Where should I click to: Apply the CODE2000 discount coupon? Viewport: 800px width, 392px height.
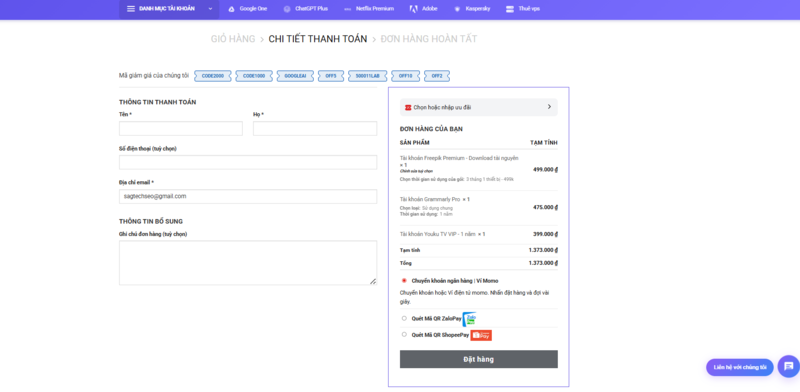pos(213,76)
